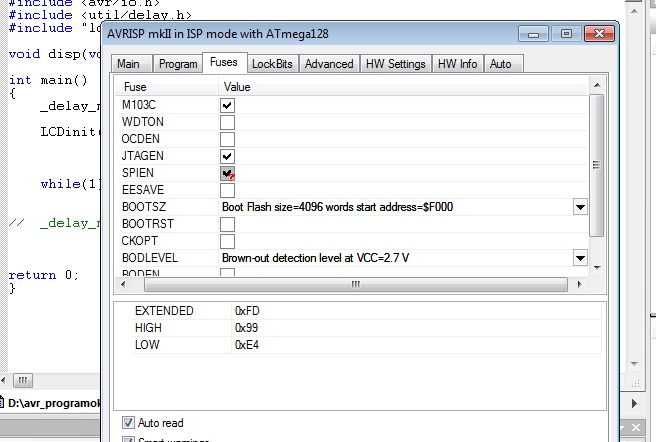
Task: Enable the CKOPT fuse checkbox
Action: tap(228, 241)
